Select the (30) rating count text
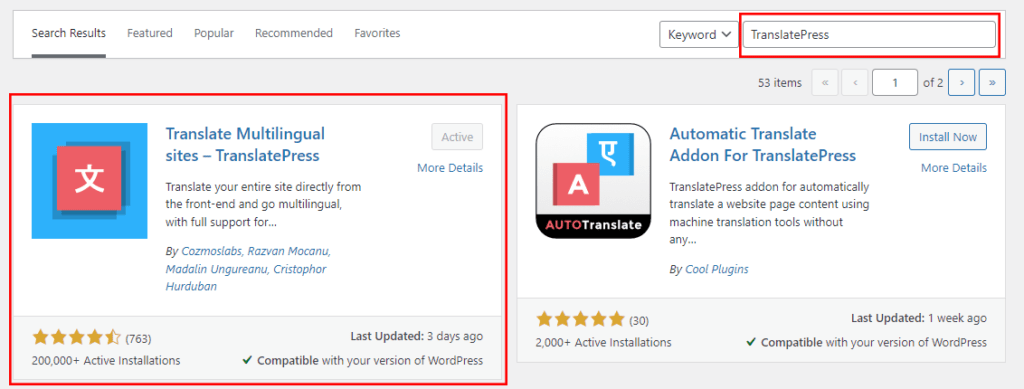 point(639,320)
